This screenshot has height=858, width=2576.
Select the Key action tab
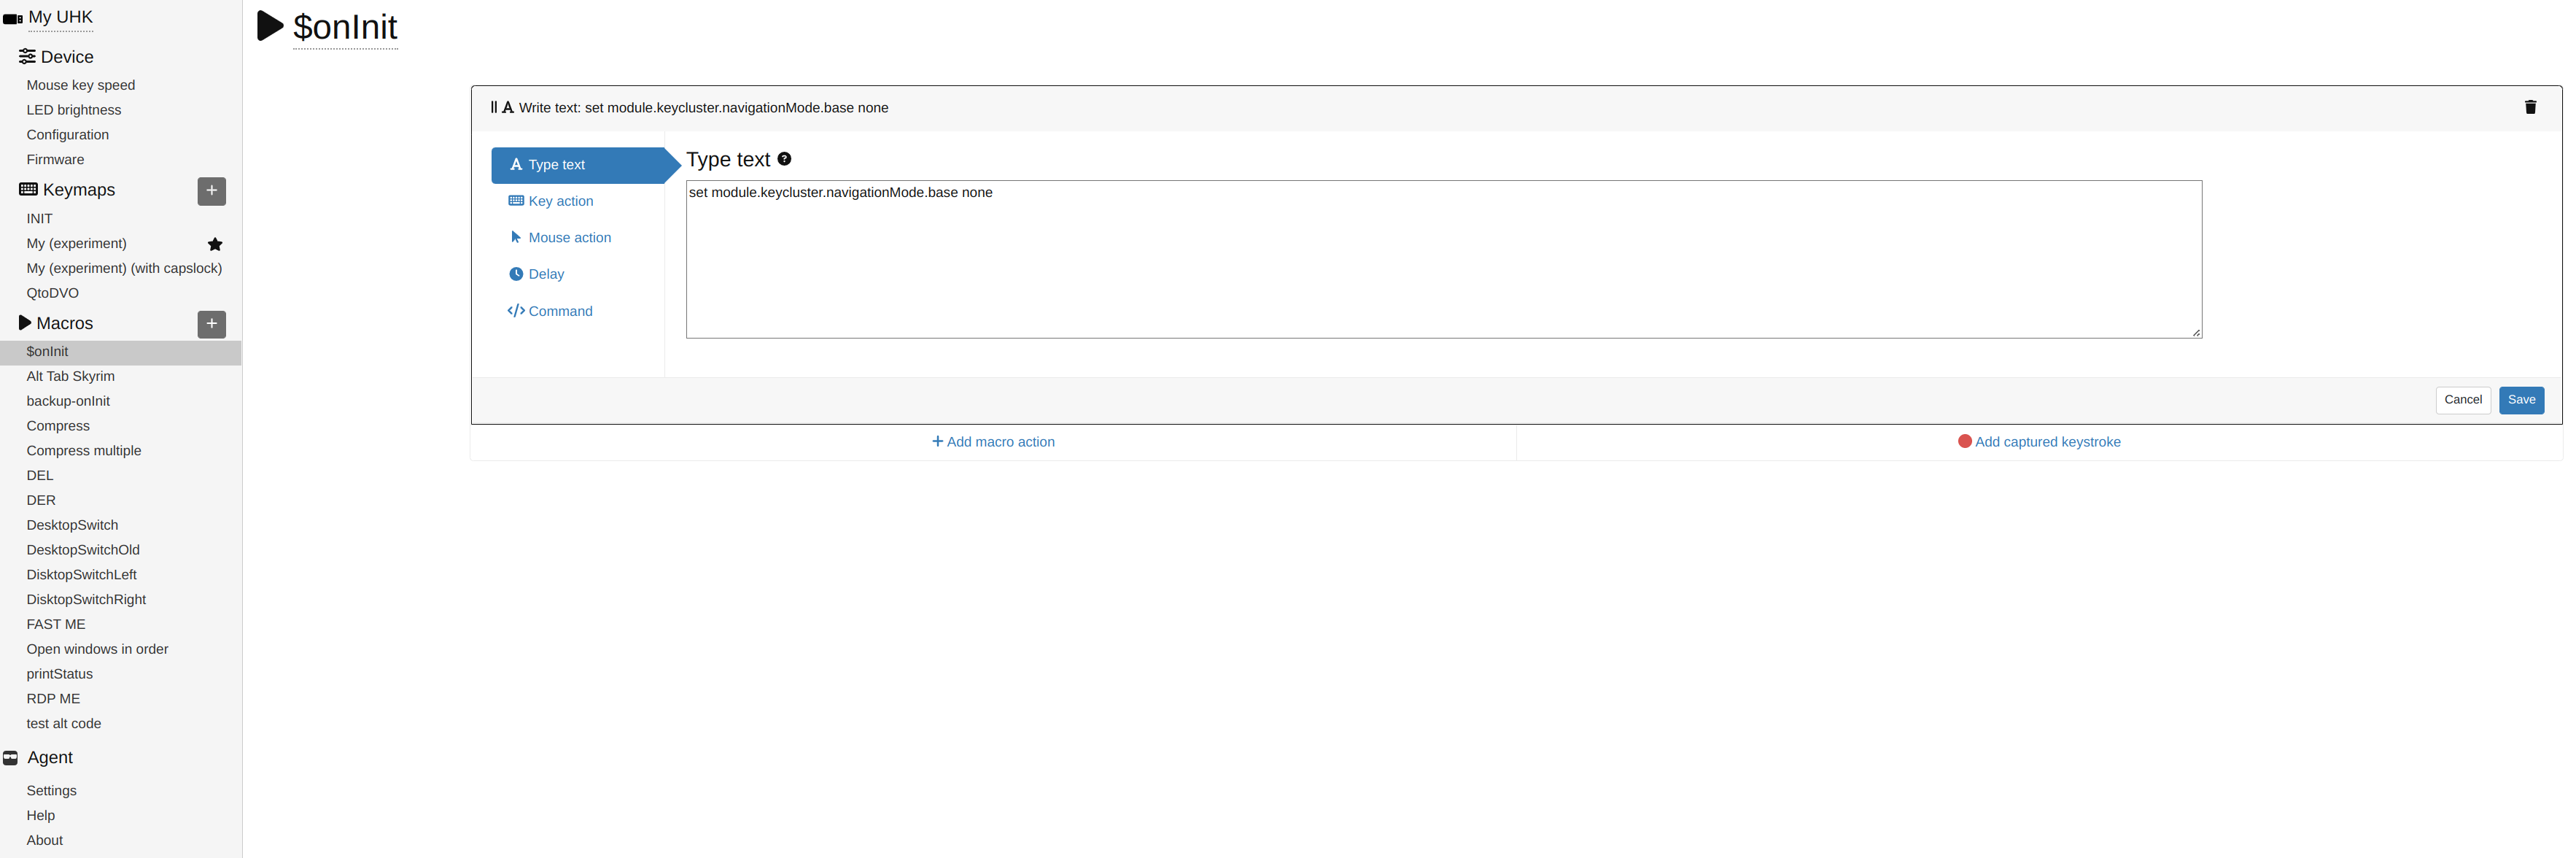(x=560, y=201)
